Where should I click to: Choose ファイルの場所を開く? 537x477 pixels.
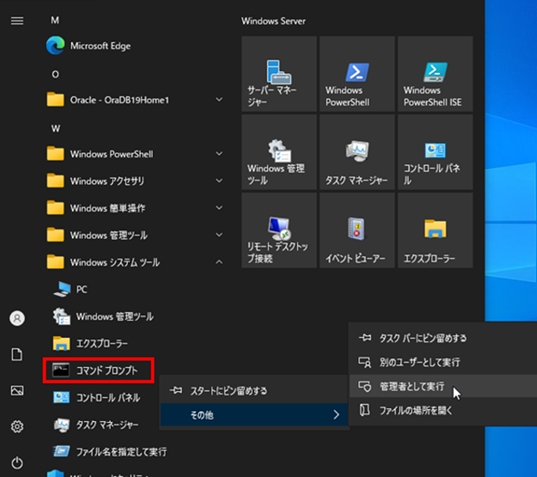coord(443,410)
